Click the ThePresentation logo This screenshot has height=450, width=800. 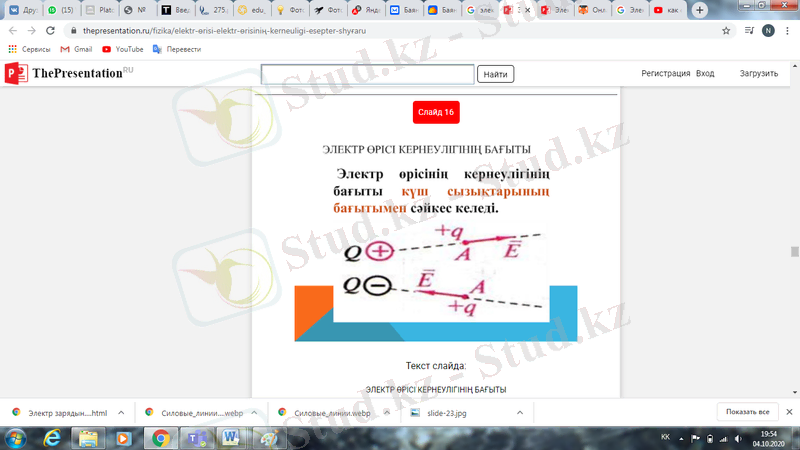69,73
